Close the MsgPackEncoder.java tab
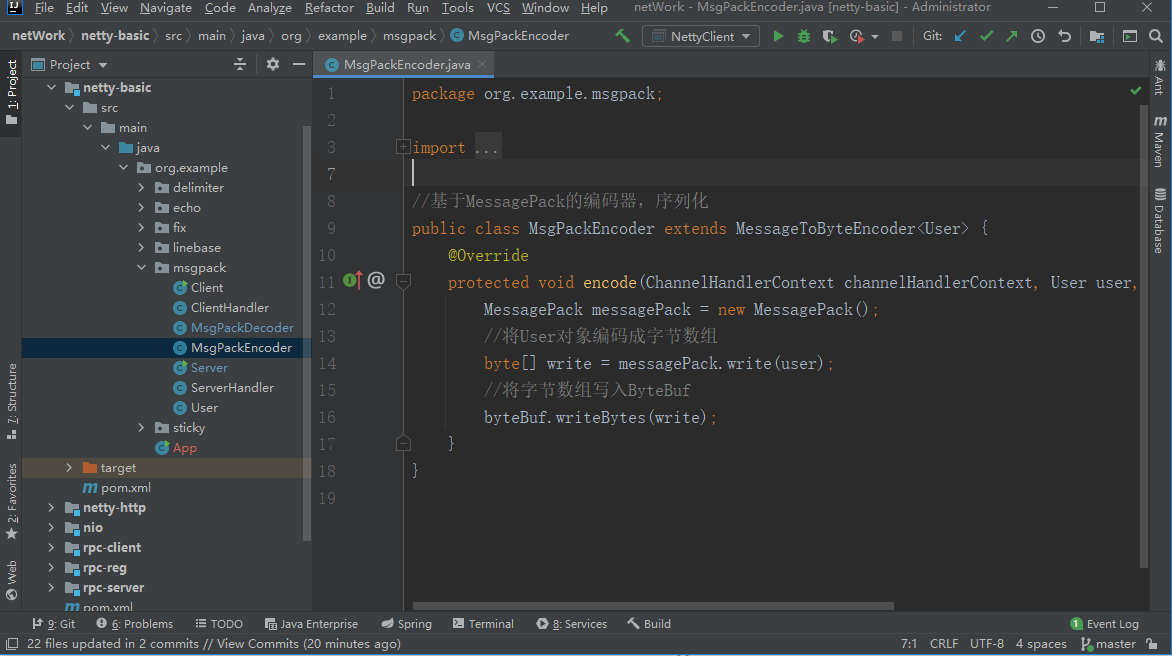Viewport: 1172px width, 656px height. point(482,64)
